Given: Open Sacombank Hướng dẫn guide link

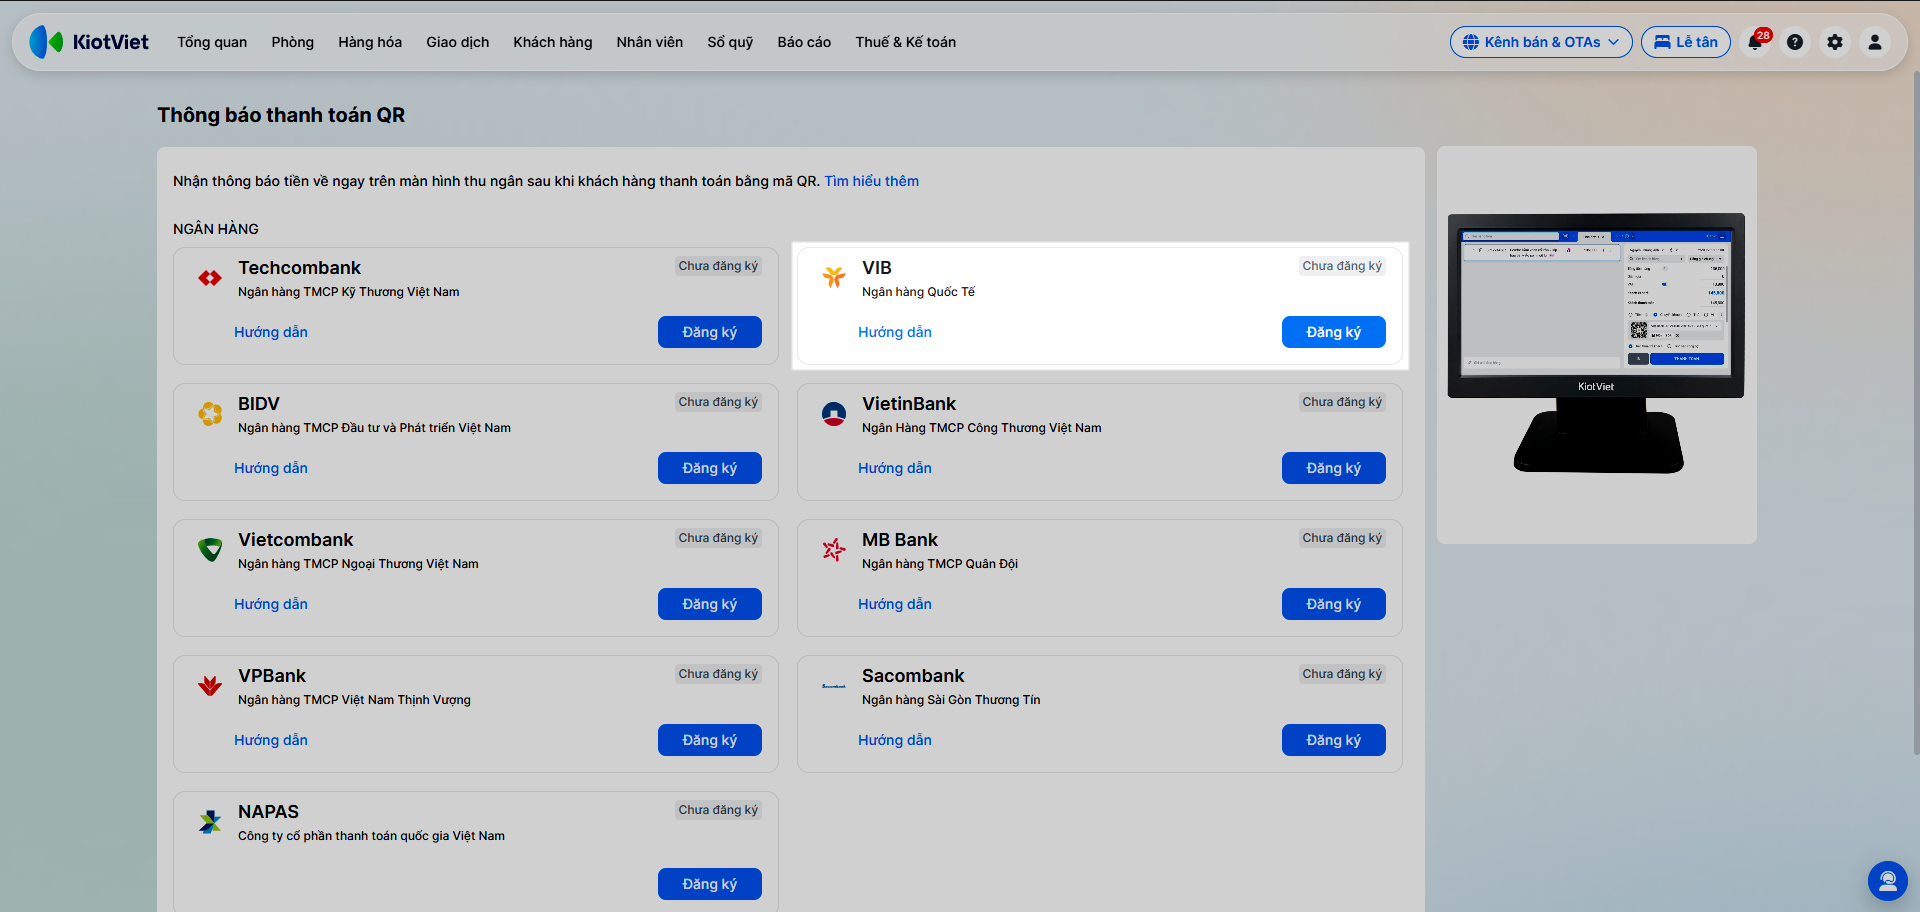Looking at the screenshot, I should (x=895, y=740).
